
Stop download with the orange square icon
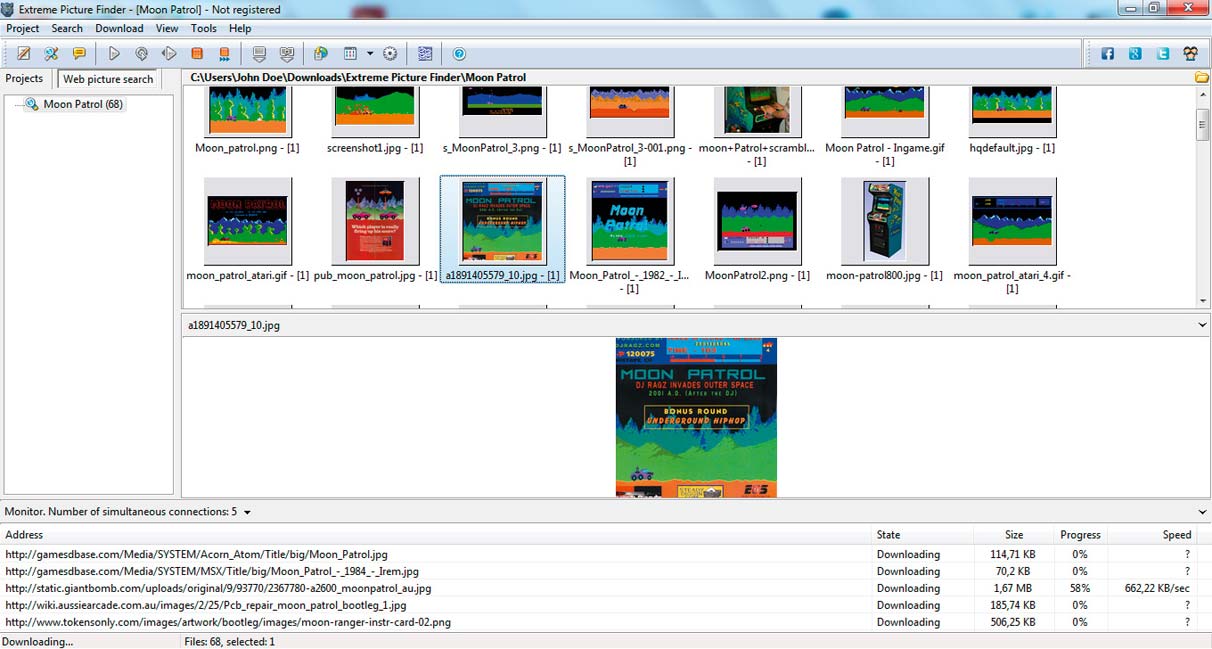(197, 54)
